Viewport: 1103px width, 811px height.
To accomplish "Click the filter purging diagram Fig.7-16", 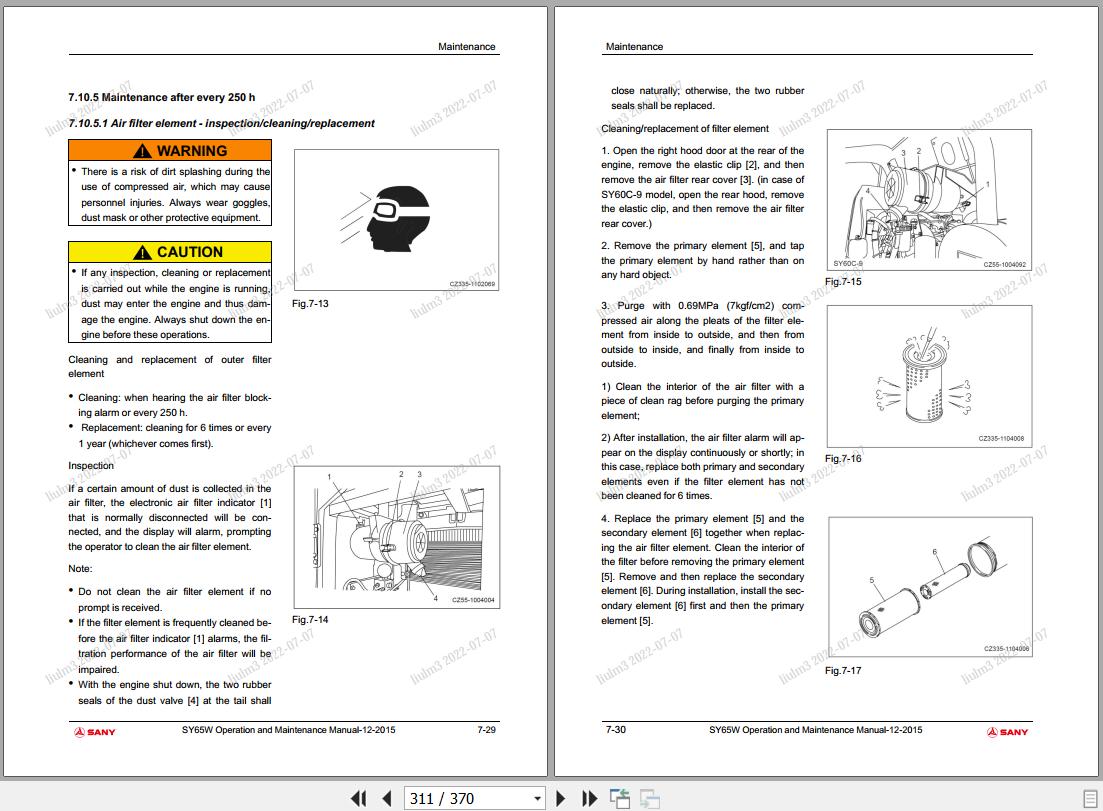I will 929,376.
